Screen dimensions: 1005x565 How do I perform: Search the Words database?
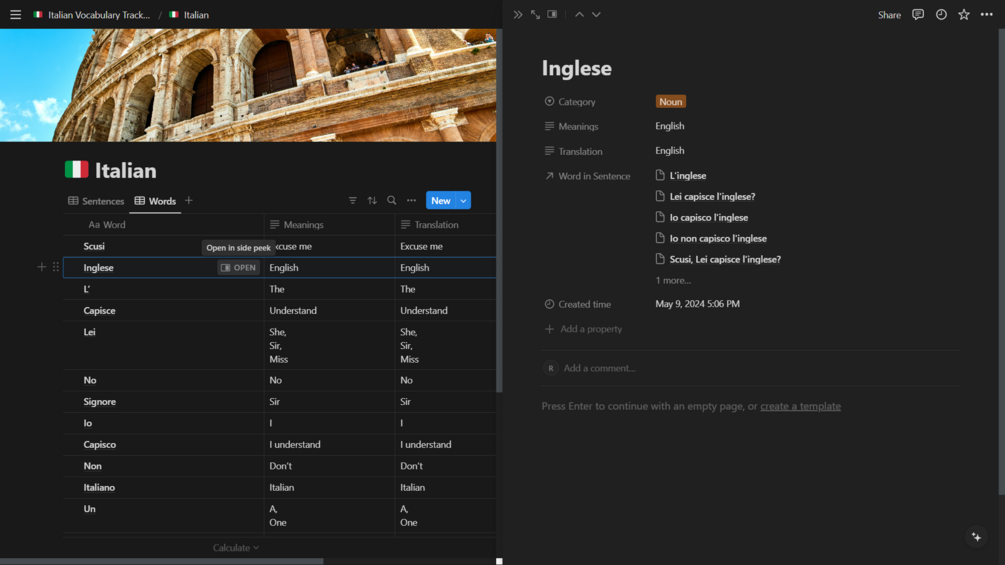pos(392,201)
